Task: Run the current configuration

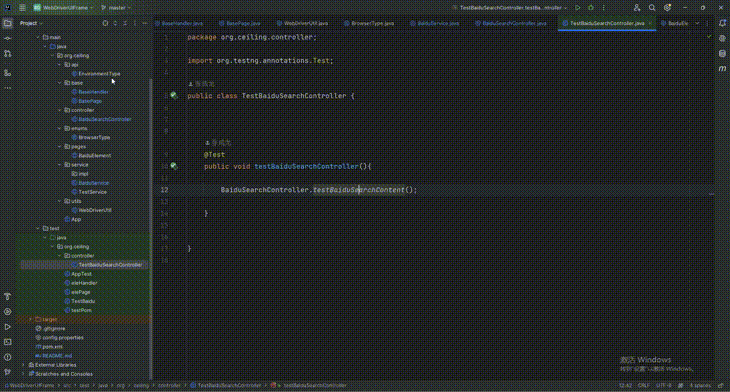Action: click(x=578, y=8)
